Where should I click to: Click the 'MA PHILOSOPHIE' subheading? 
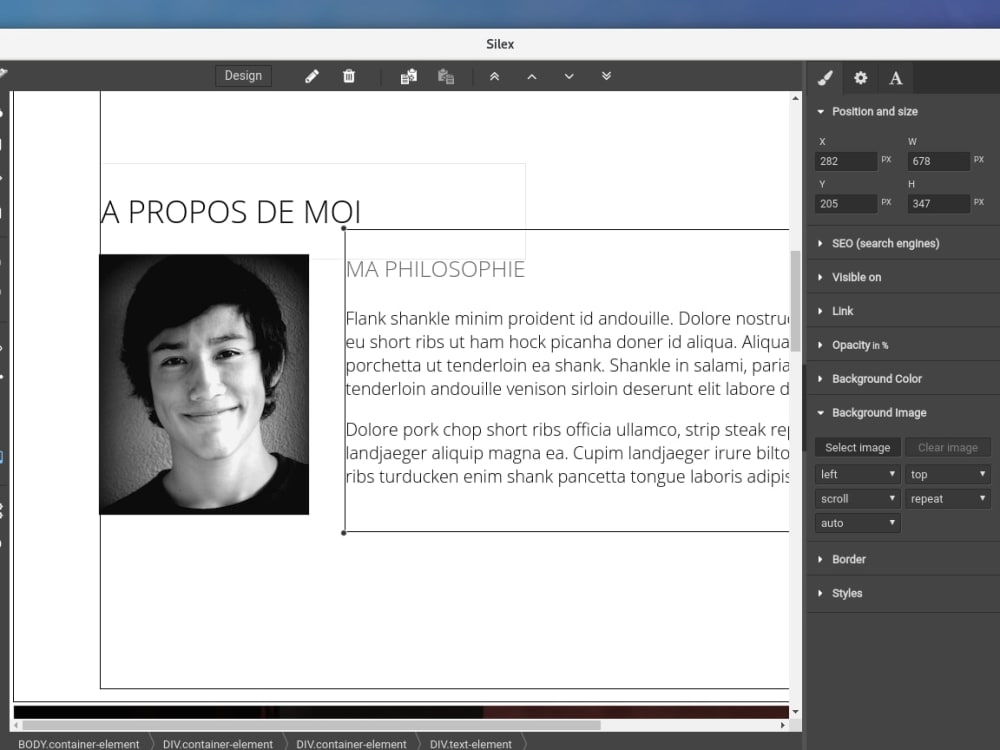[436, 270]
